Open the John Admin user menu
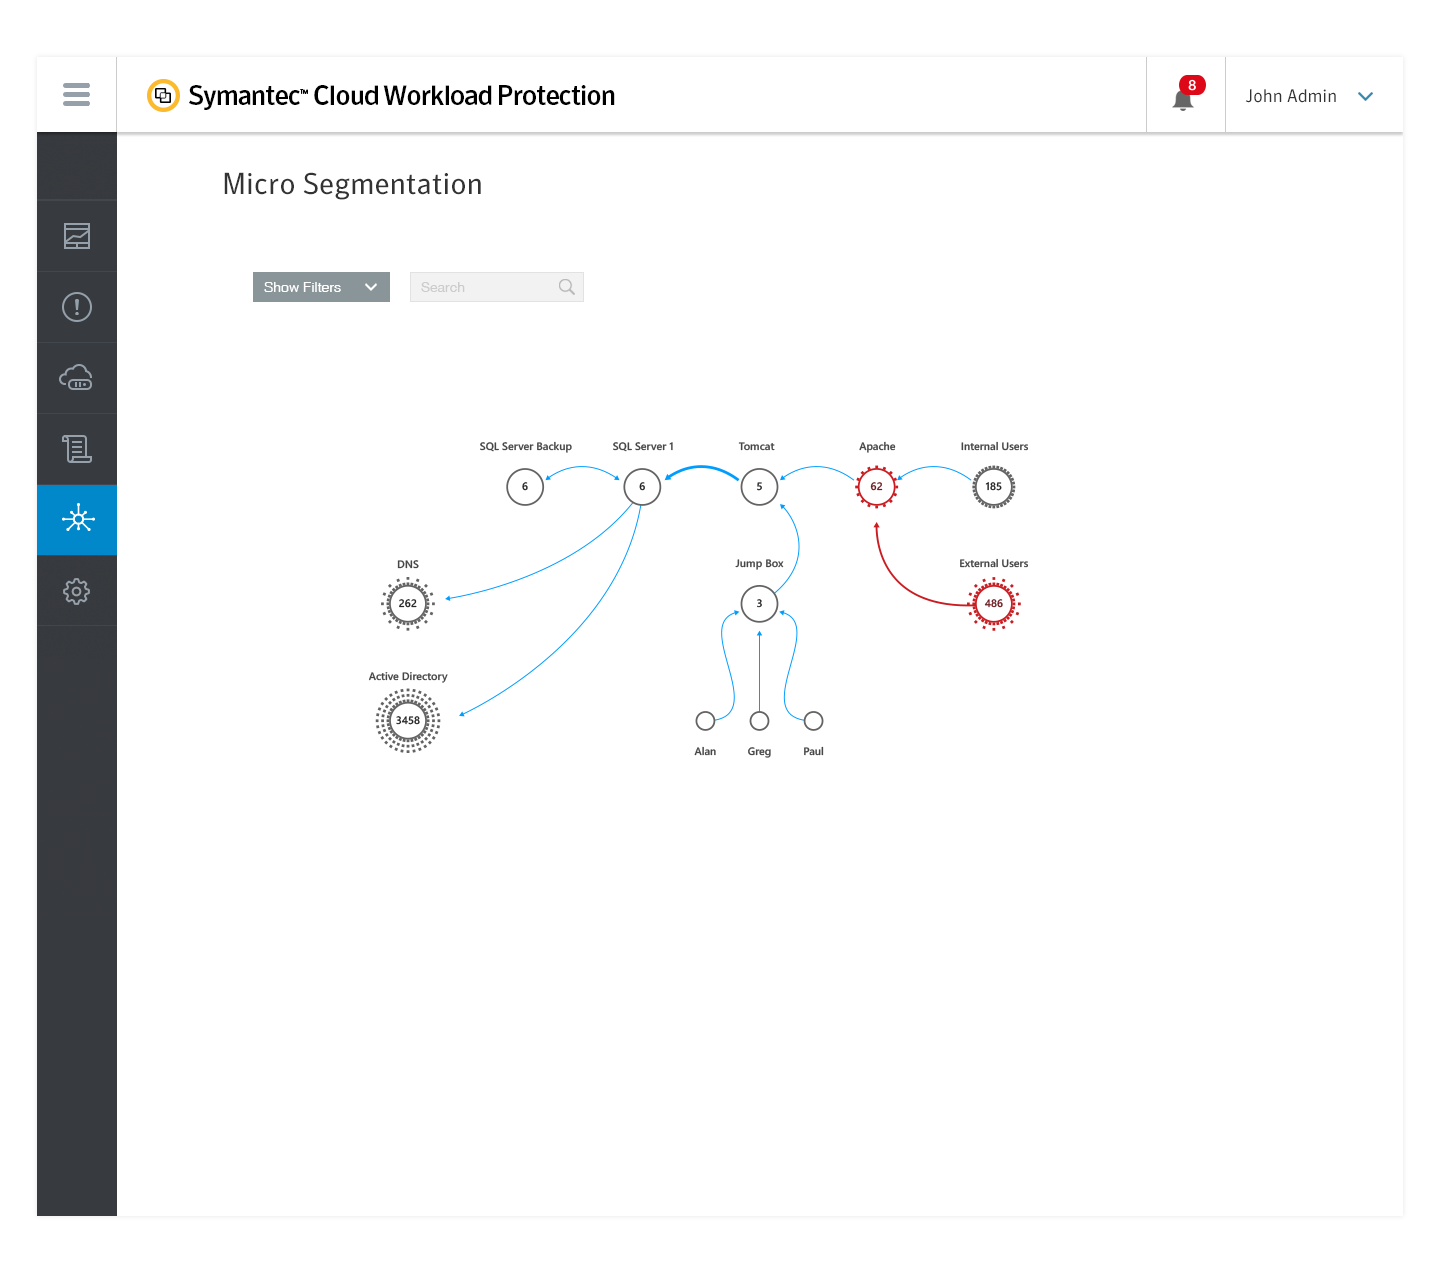 (x=1309, y=96)
